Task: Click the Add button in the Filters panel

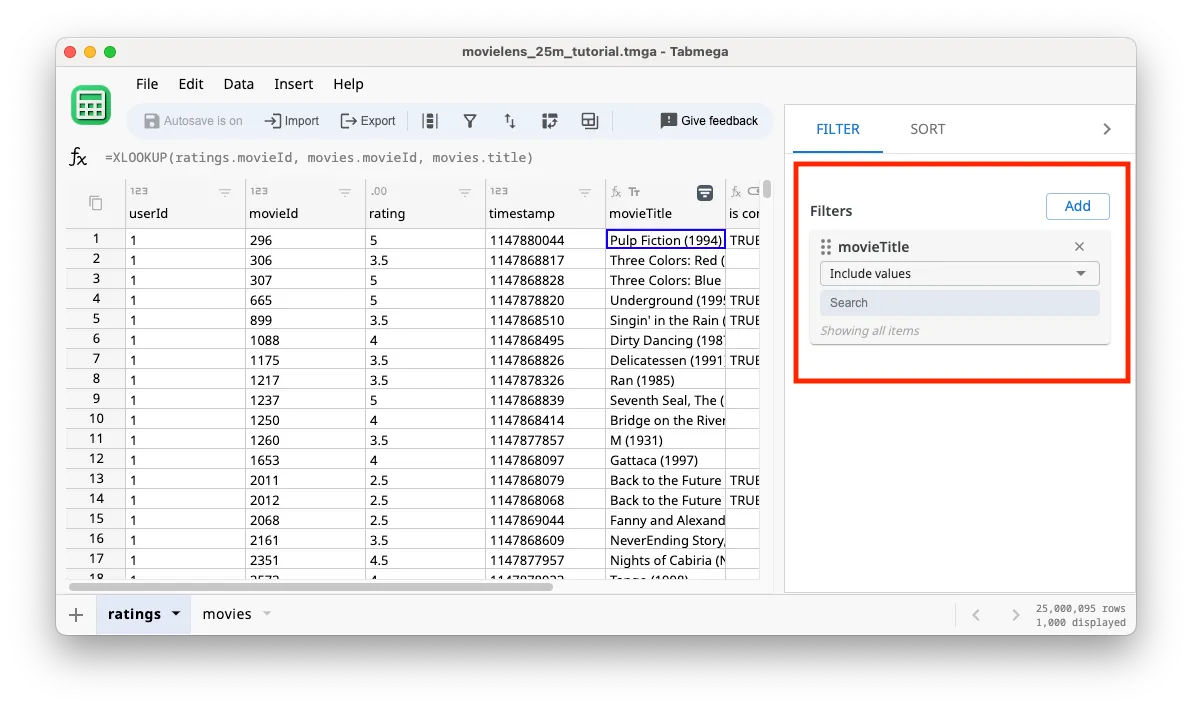Action: tap(1077, 206)
